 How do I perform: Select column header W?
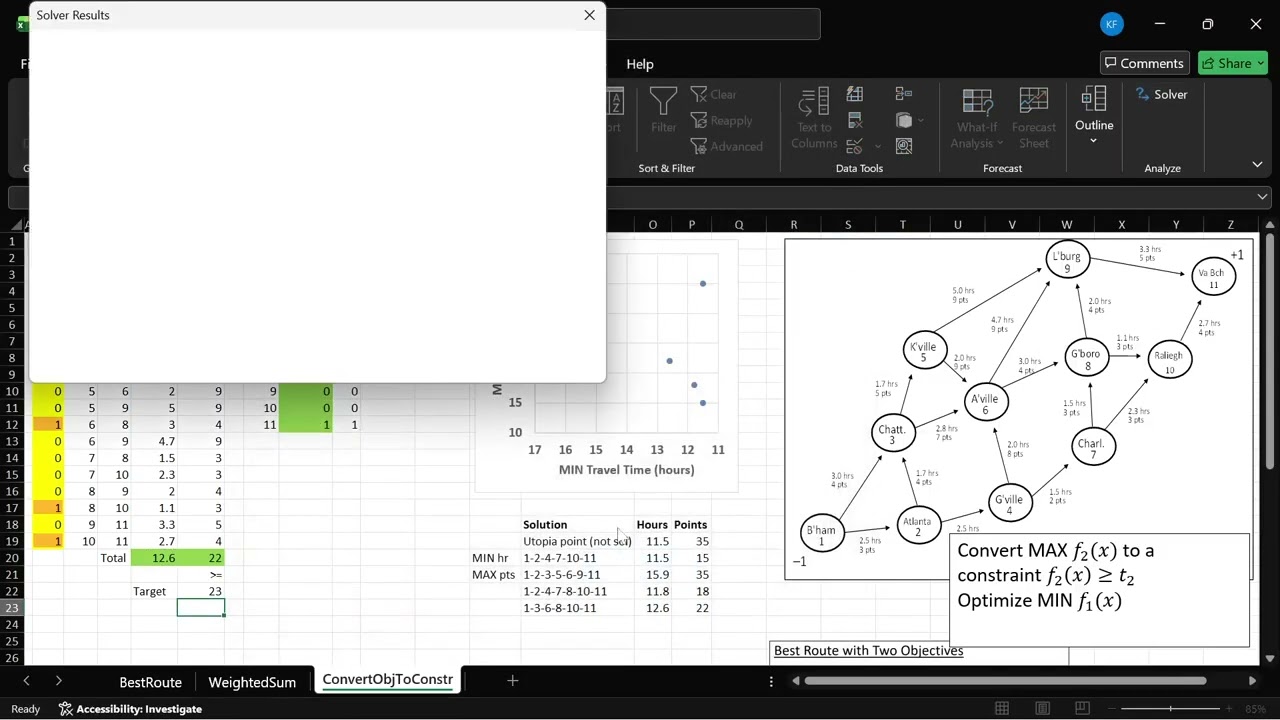pyautogui.click(x=1066, y=224)
